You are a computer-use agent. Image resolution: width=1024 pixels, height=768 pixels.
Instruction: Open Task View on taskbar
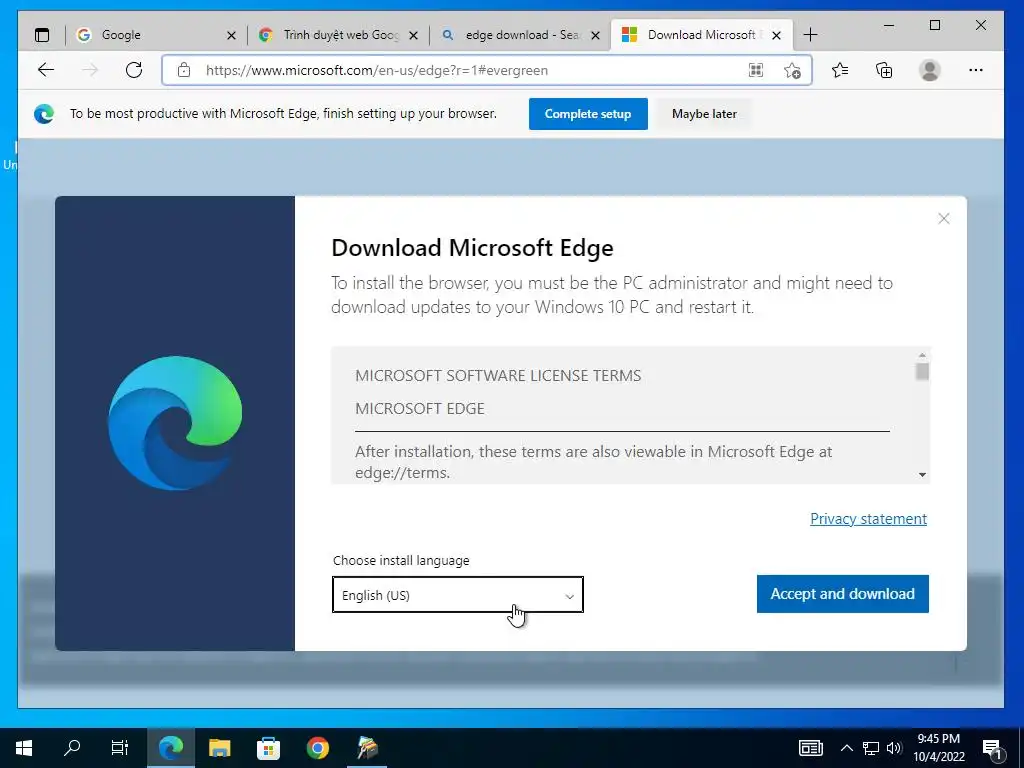[120, 748]
